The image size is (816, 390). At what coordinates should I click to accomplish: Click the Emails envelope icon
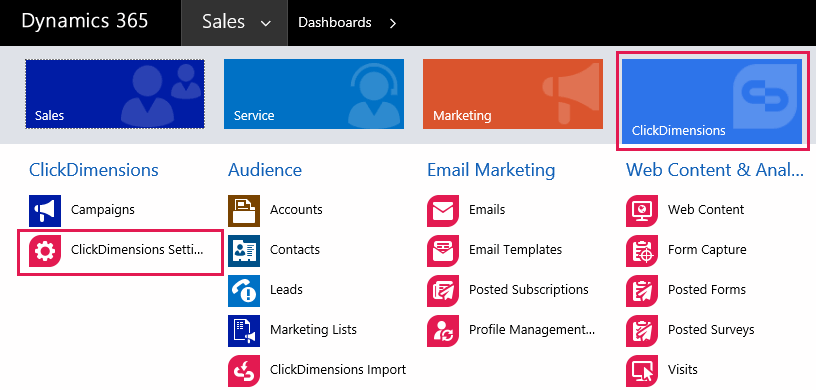point(443,210)
